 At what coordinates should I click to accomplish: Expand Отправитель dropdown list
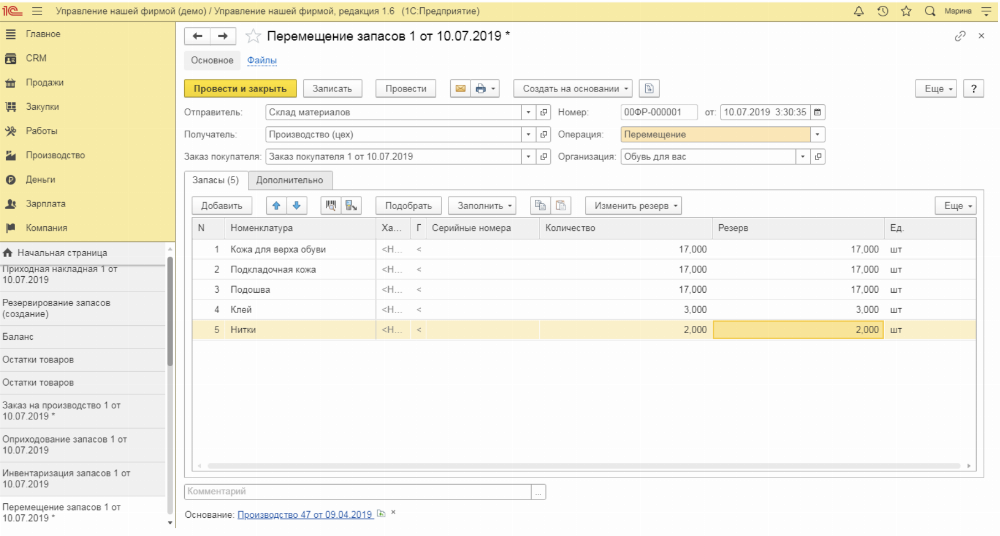pos(528,112)
